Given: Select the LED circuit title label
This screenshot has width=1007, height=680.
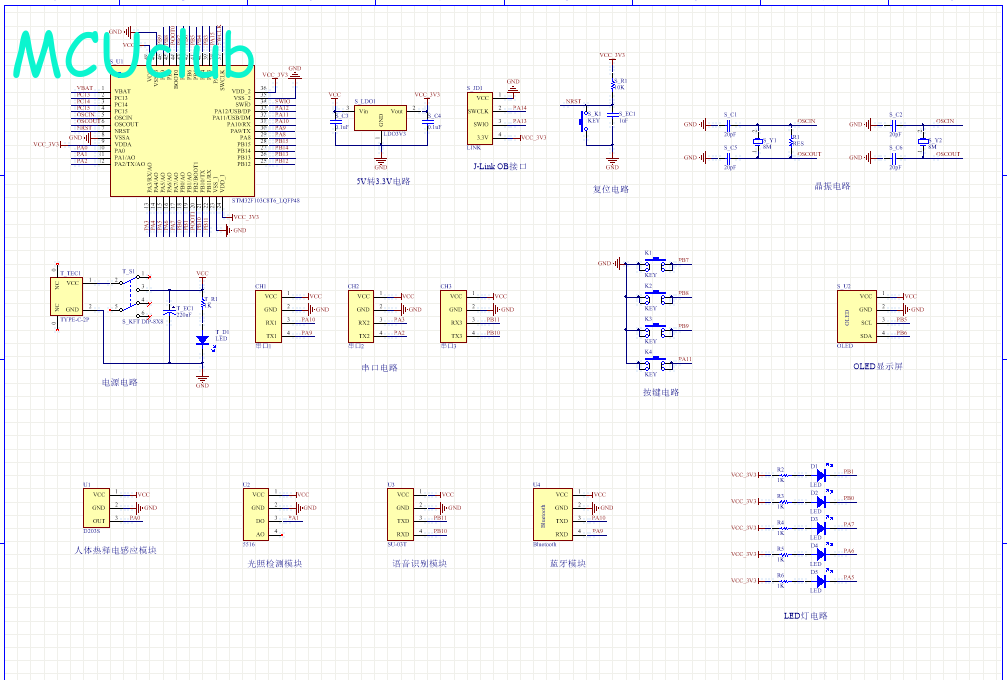Looking at the screenshot, I should click(x=805, y=616).
